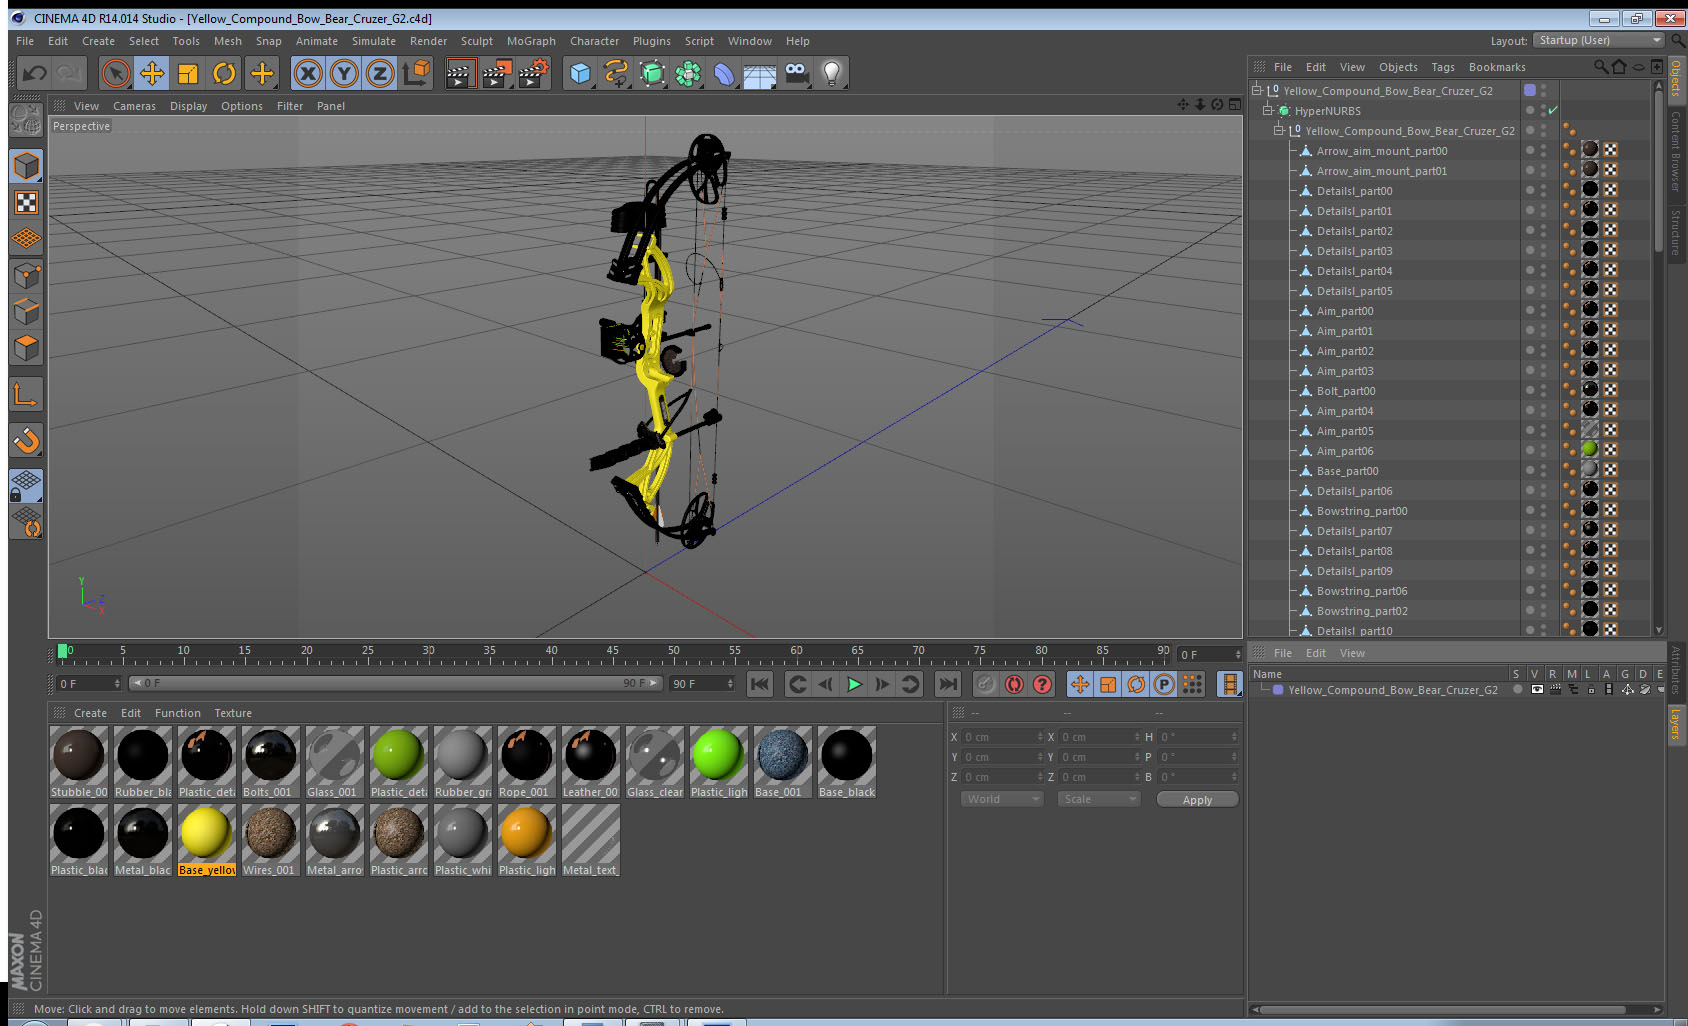The height and width of the screenshot is (1026, 1688).
Task: Switch to Model mode in left toolbar
Action: (x=26, y=166)
